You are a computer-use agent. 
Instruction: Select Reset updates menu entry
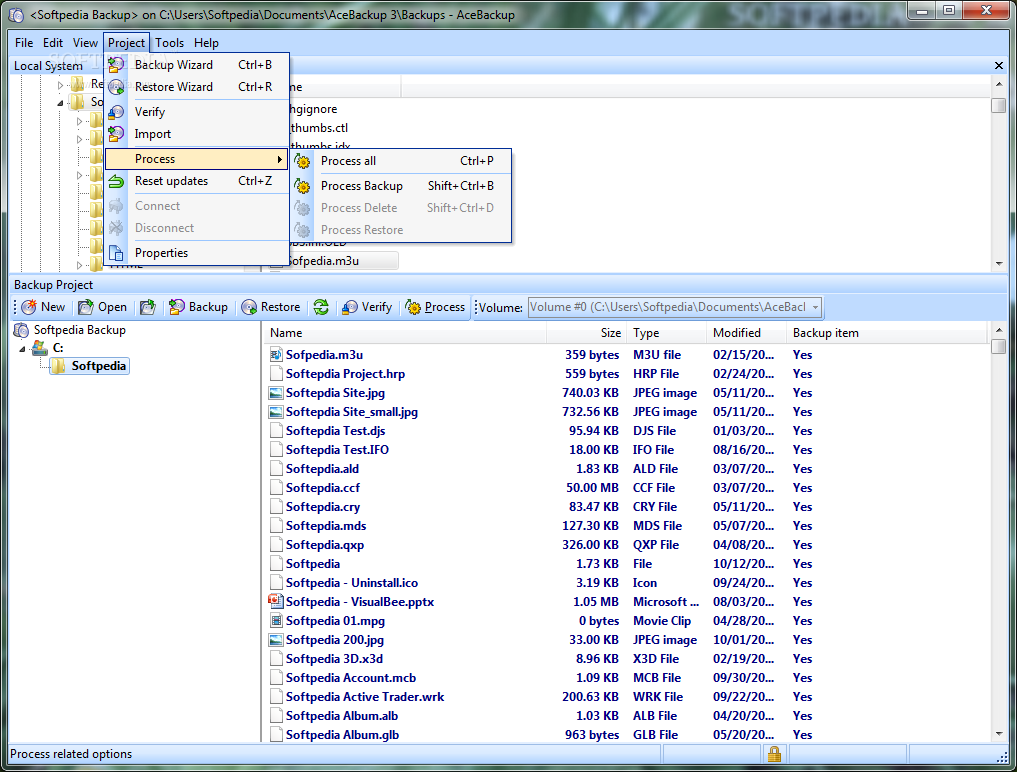(x=197, y=181)
